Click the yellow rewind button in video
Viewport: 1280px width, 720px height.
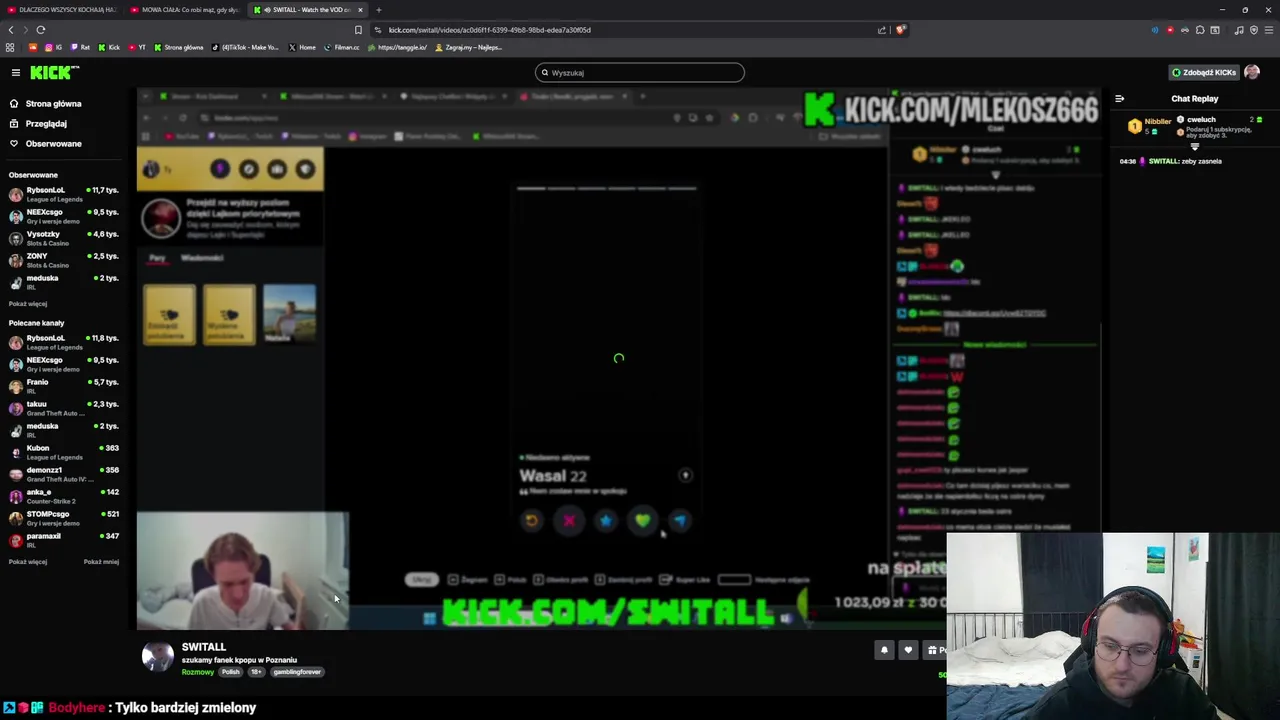tap(532, 520)
